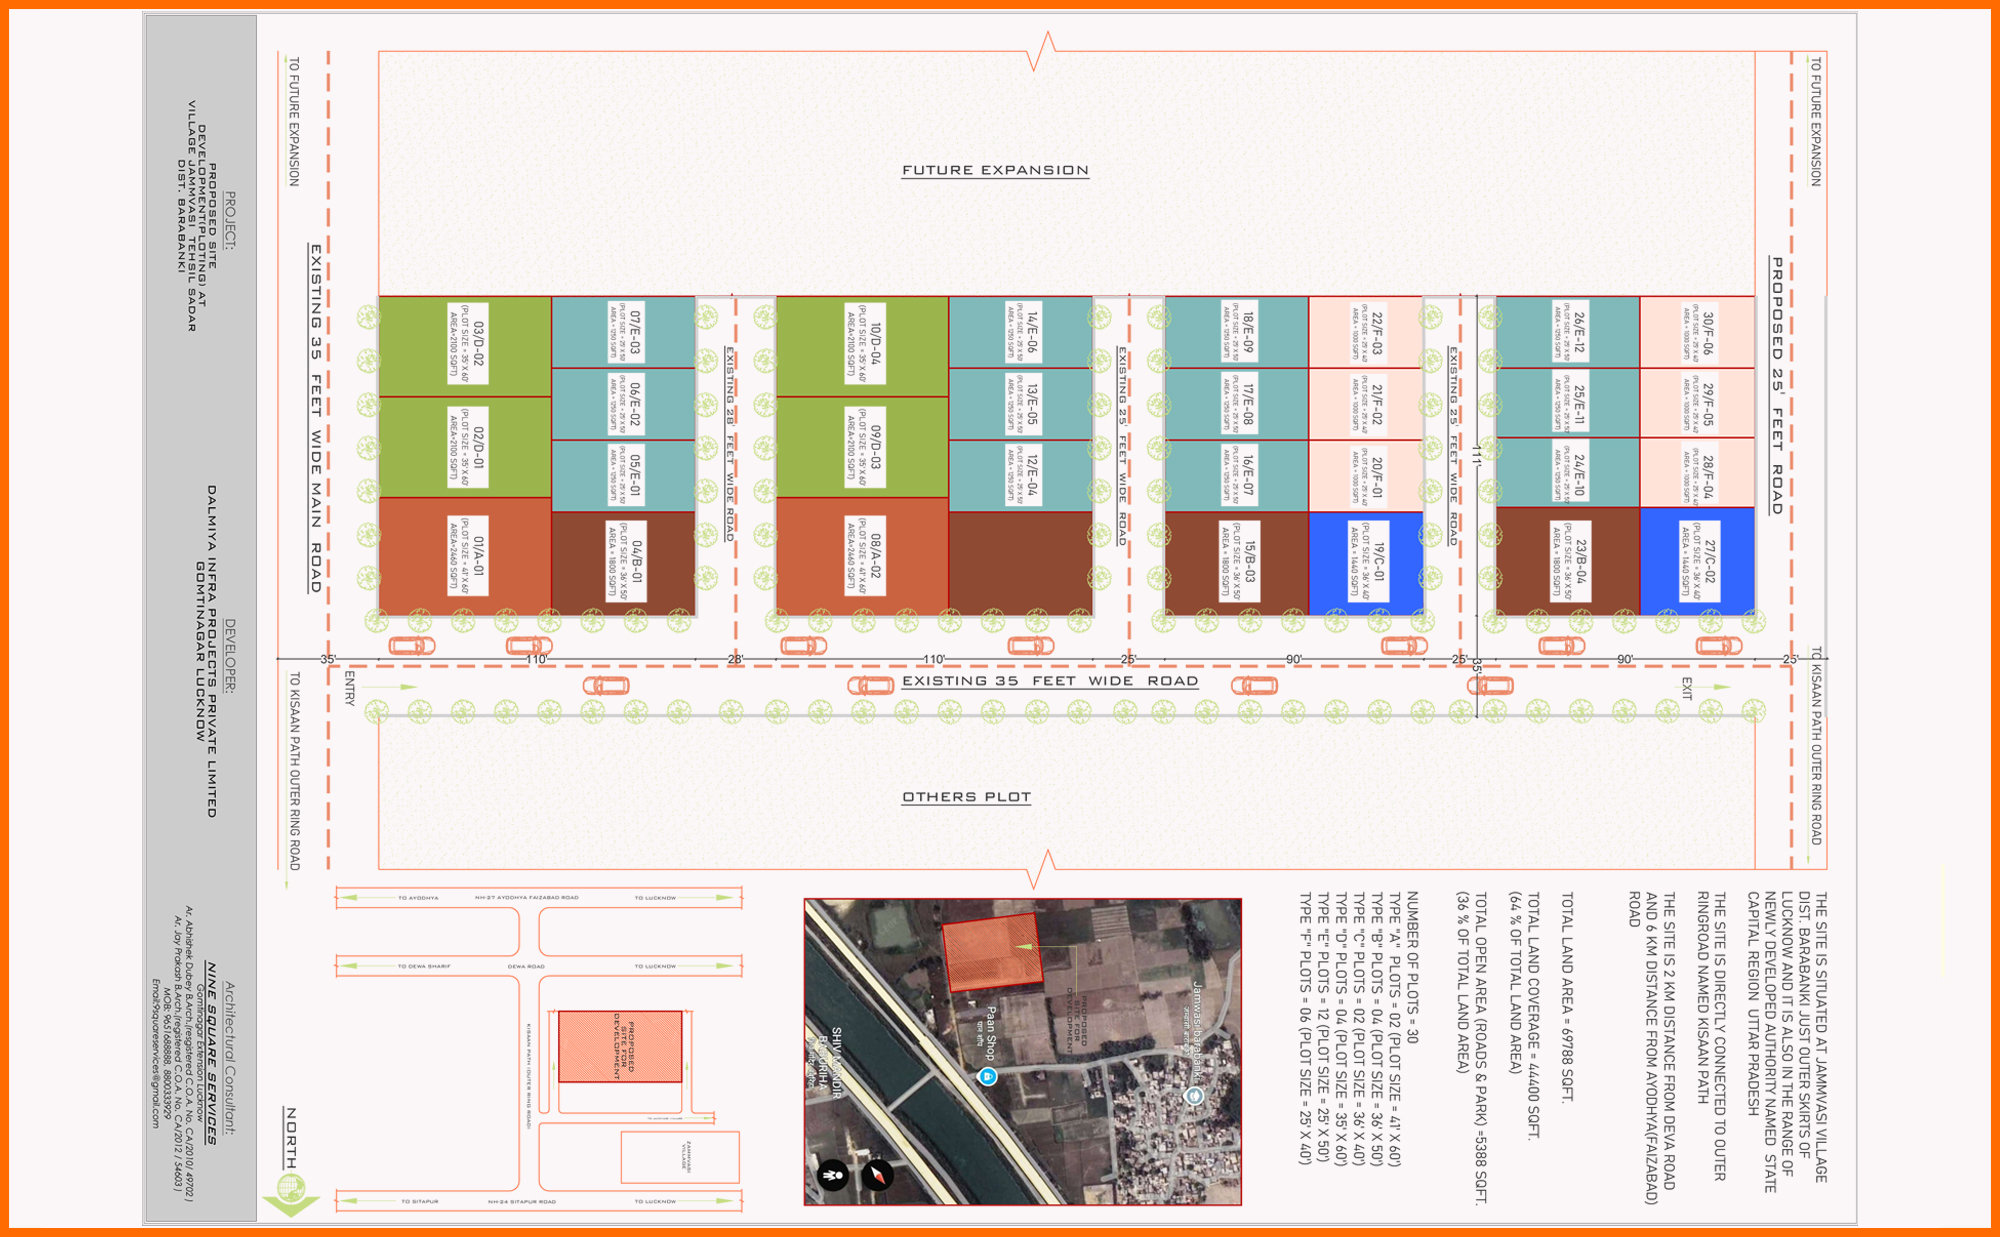This screenshot has width=2000, height=1237.
Task: Click the ENTRY arrow on main road
Action: point(400,687)
